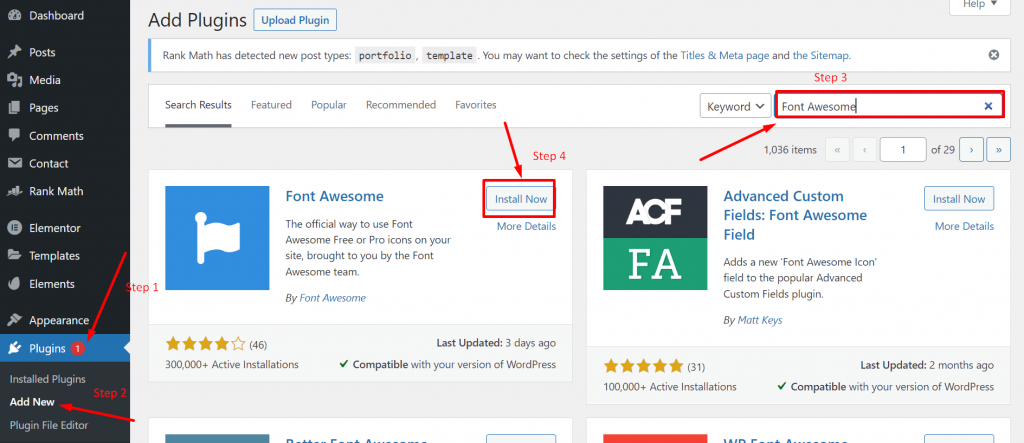
Task: Click the Templates folder icon
Action: click(14, 256)
